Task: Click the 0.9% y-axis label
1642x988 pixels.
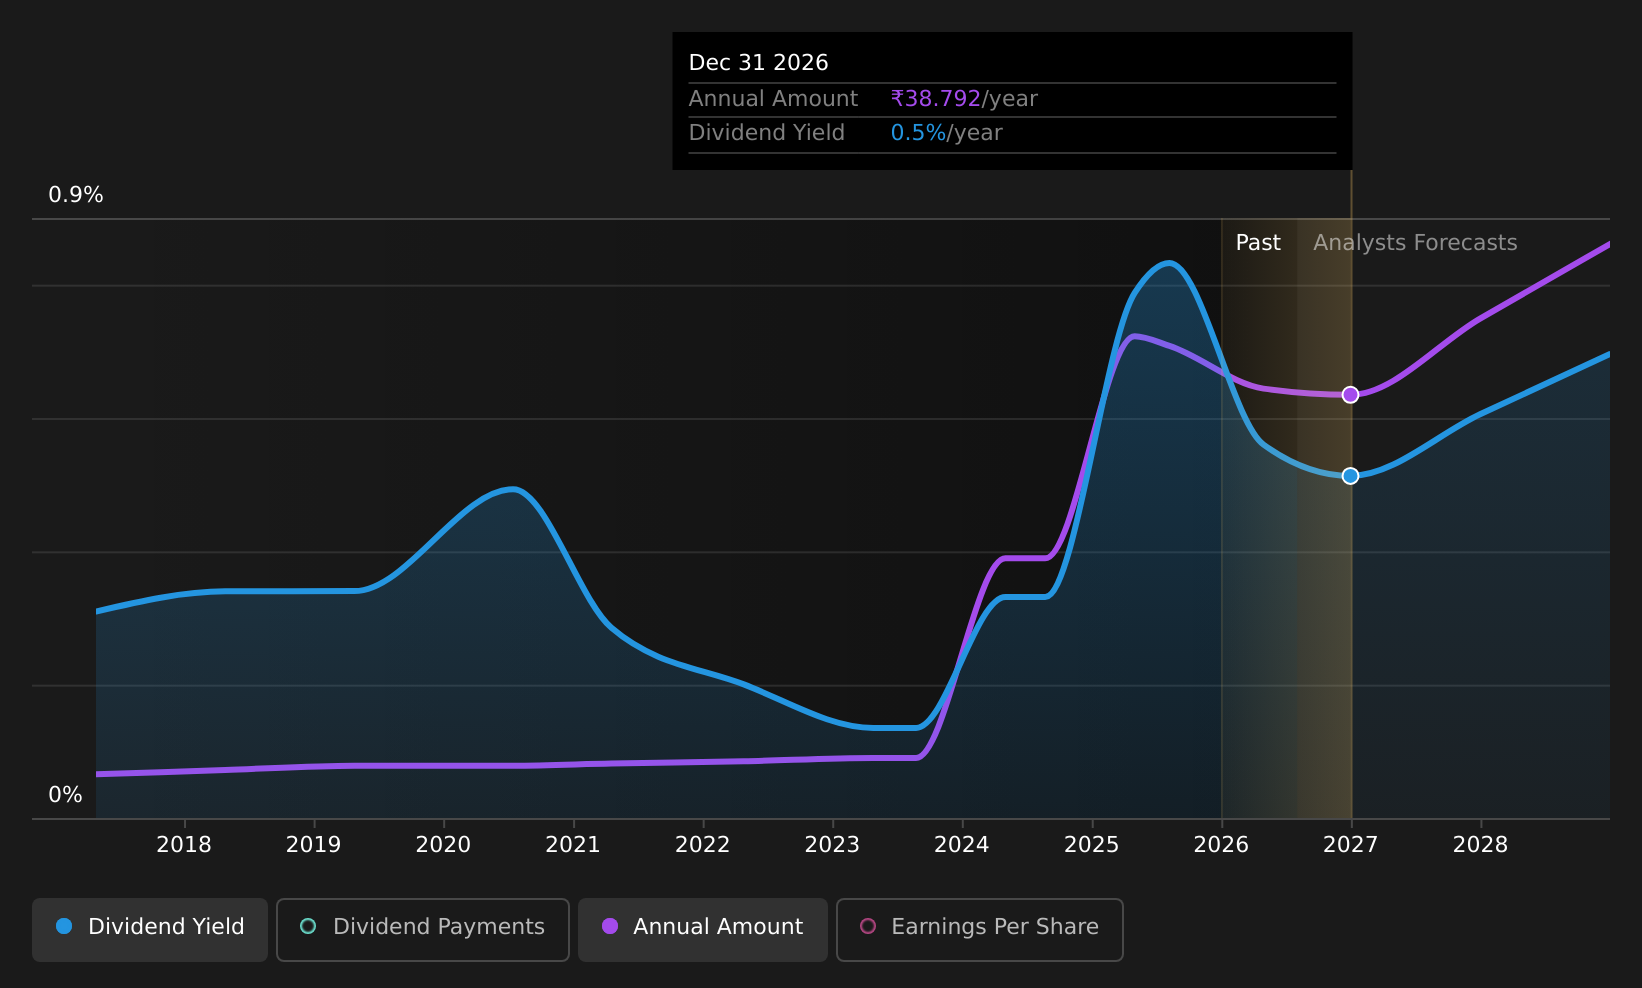Action: pyautogui.click(x=76, y=195)
